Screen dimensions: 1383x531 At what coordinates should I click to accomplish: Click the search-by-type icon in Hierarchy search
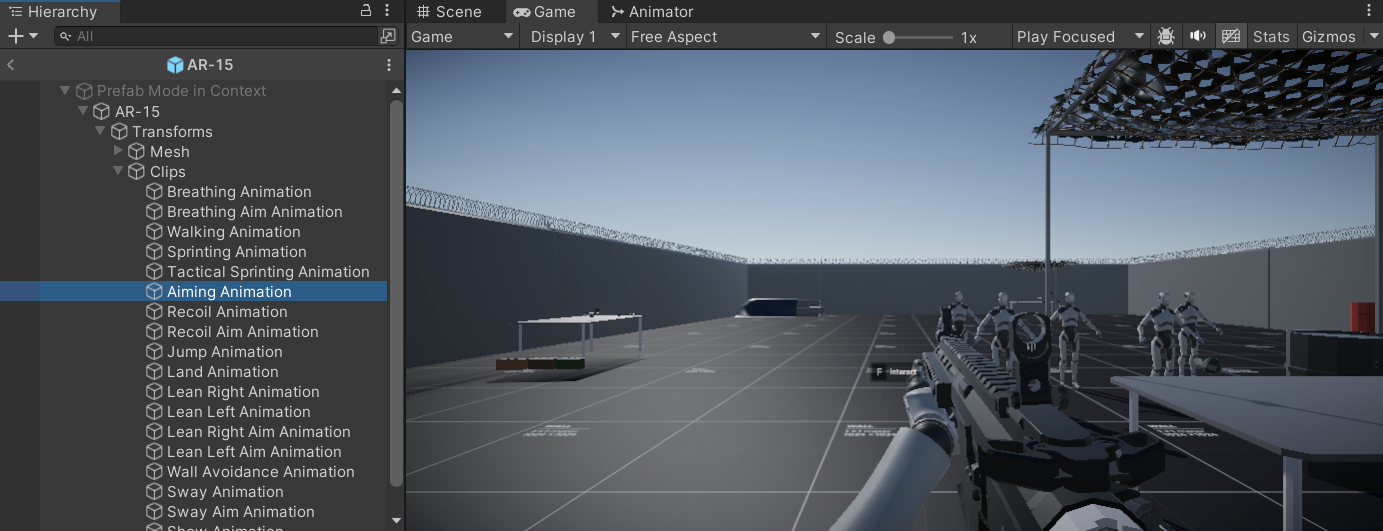388,36
